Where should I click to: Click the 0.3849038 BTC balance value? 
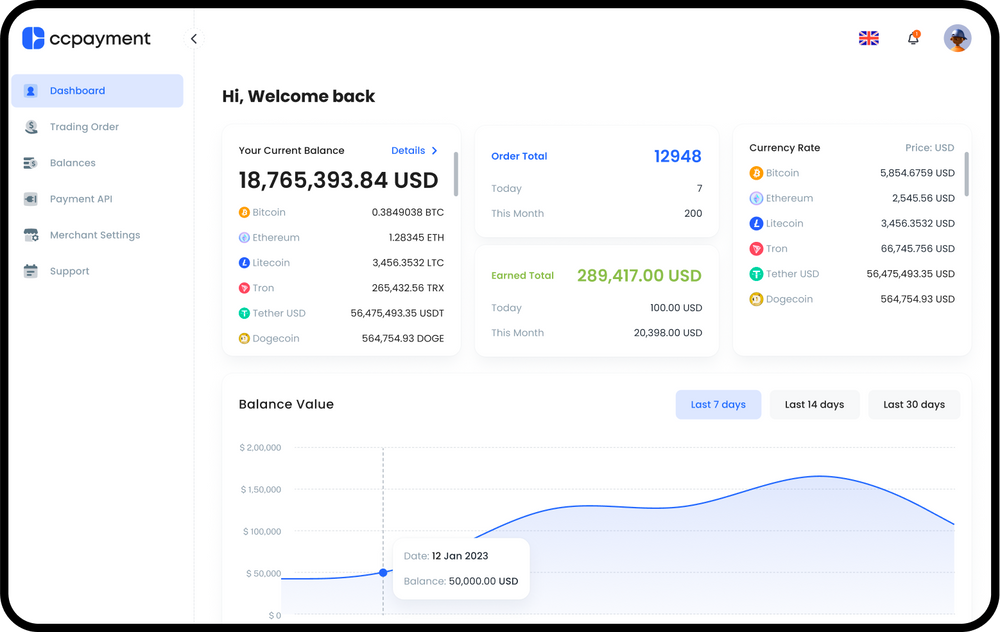(408, 212)
